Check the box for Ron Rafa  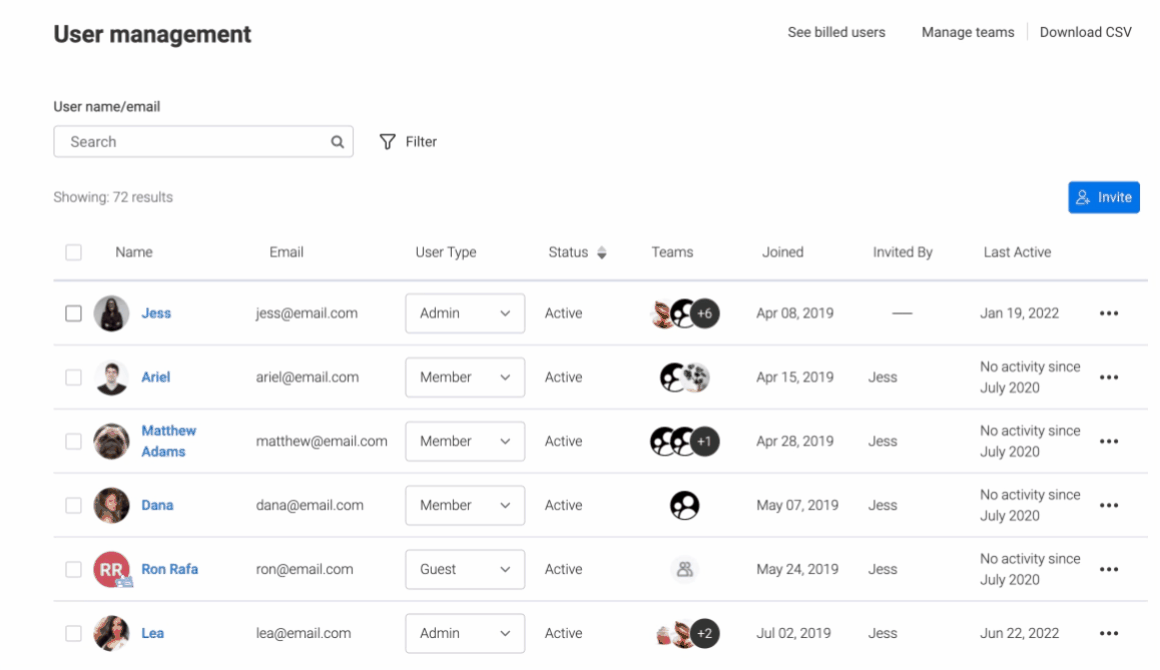pyautogui.click(x=73, y=569)
